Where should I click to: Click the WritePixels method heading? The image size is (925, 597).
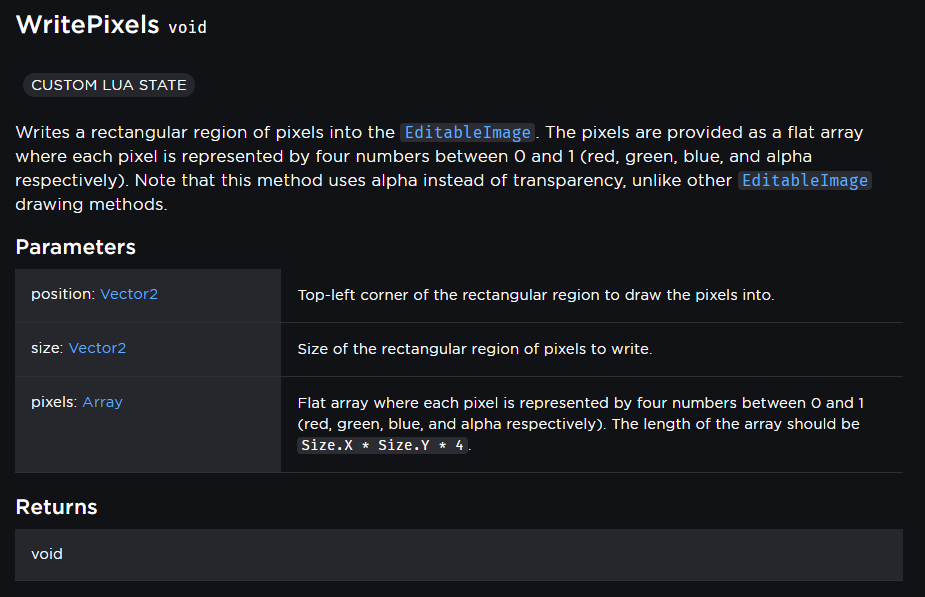(x=87, y=25)
